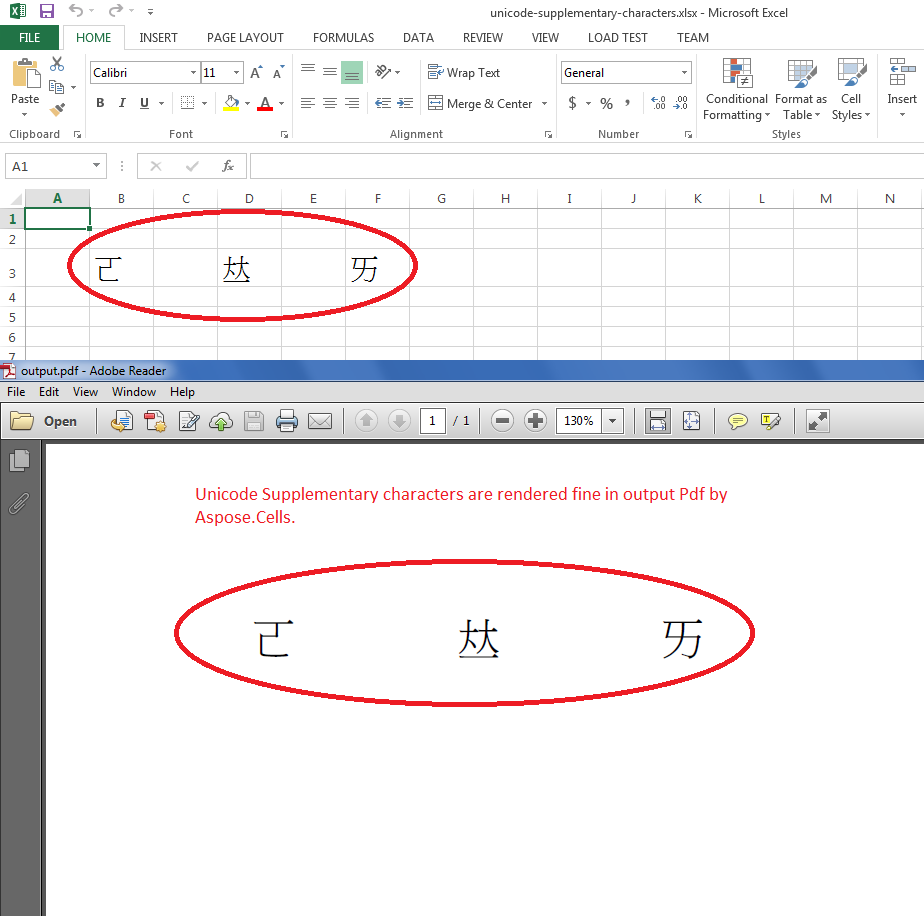Screen dimensions: 924x916
Task: Switch to the PAGE LAYOUT tab
Action: (245, 38)
